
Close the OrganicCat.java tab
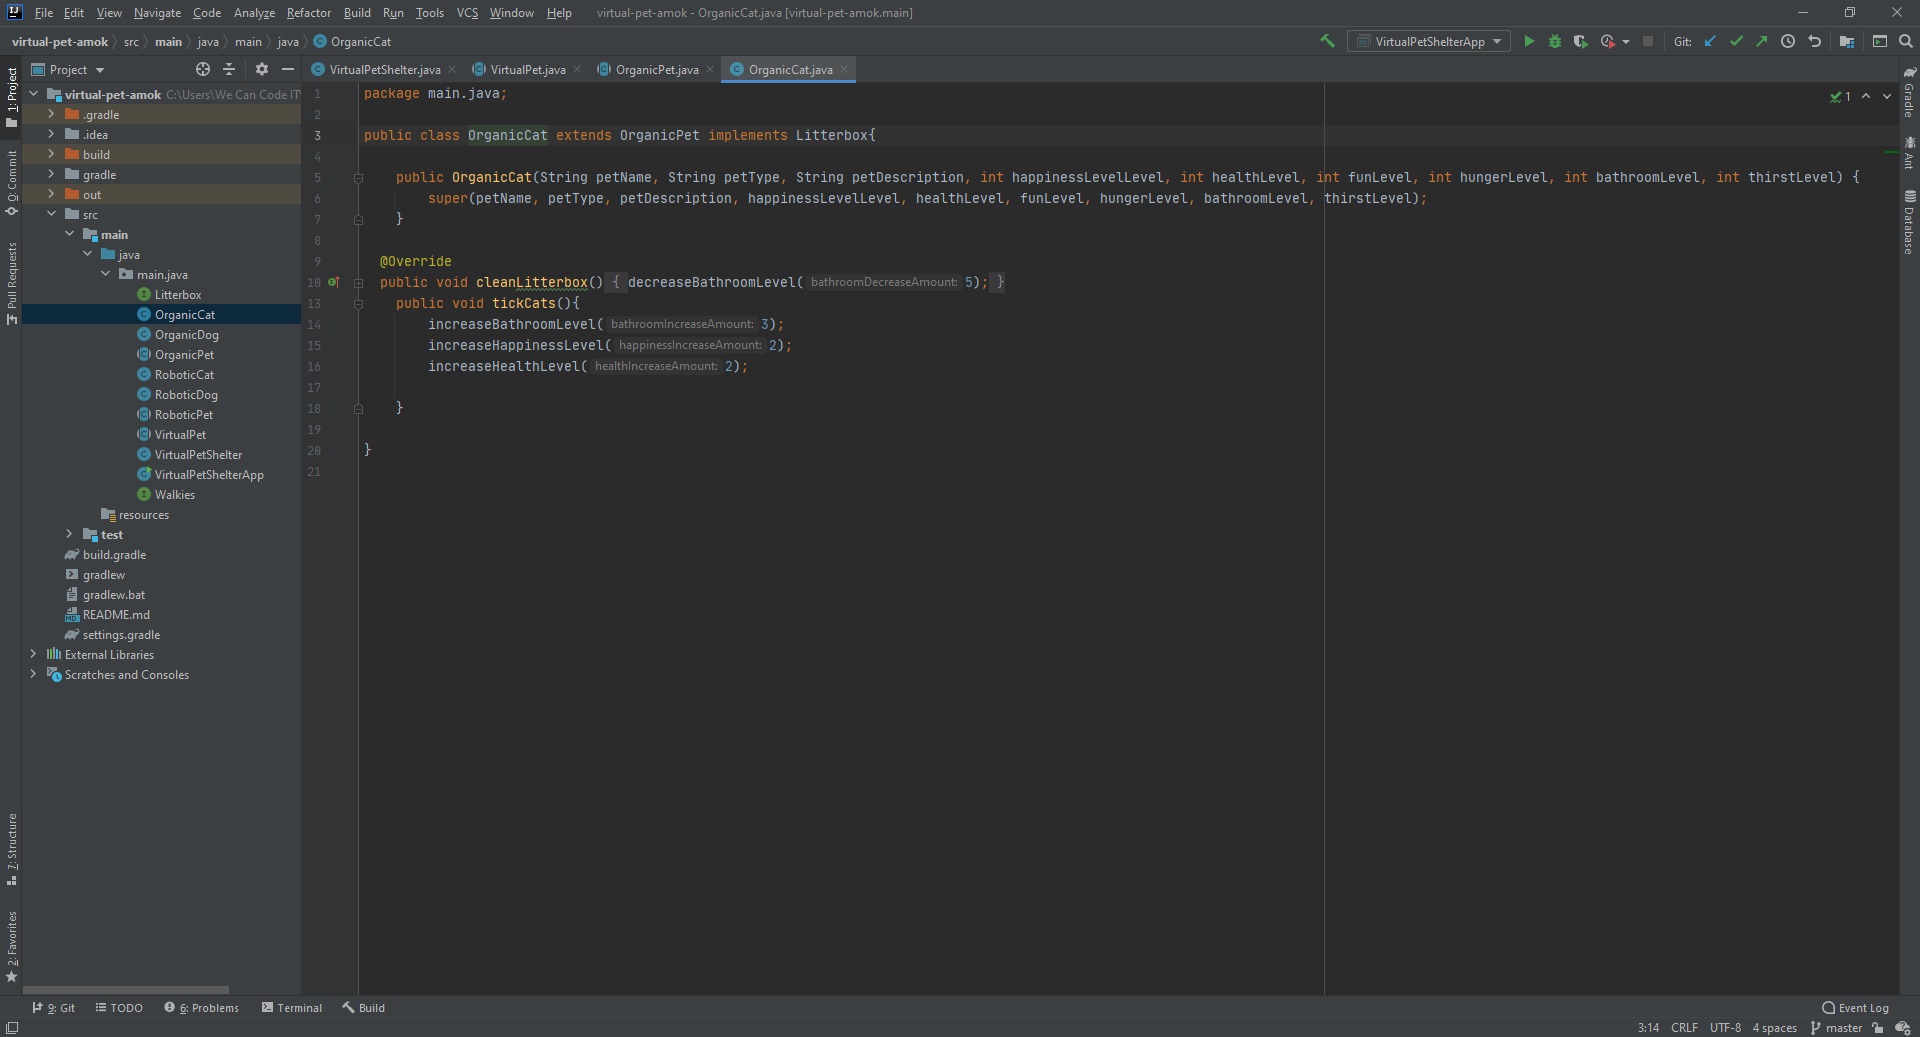(844, 69)
